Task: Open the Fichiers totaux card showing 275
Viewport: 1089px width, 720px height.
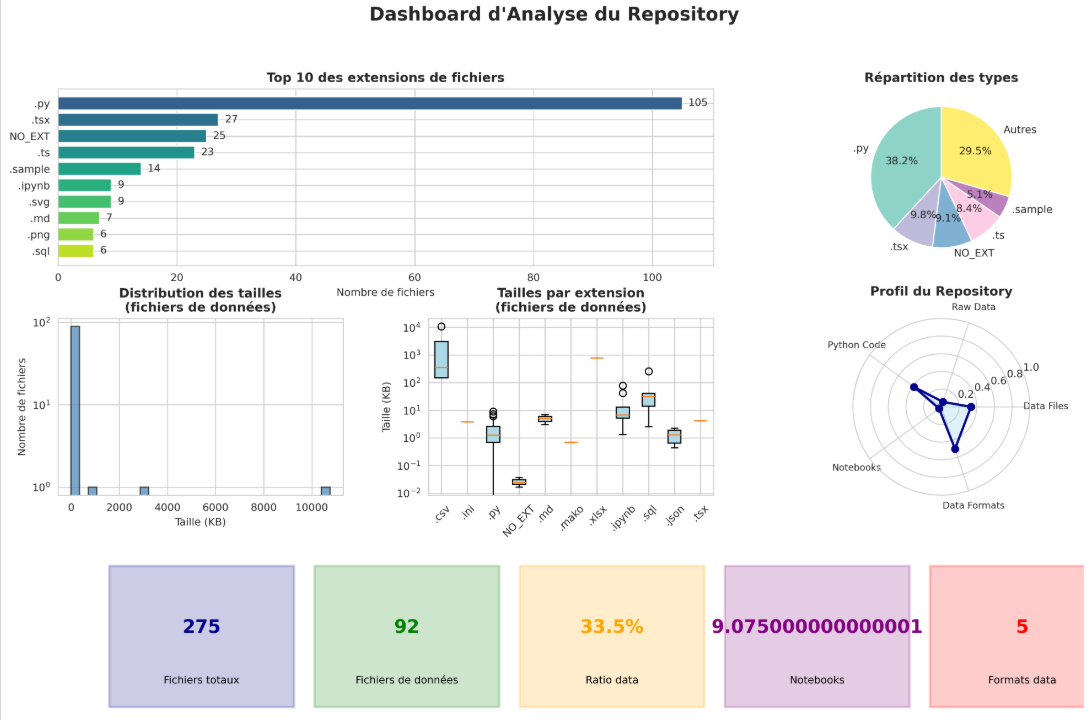Action: click(x=201, y=636)
